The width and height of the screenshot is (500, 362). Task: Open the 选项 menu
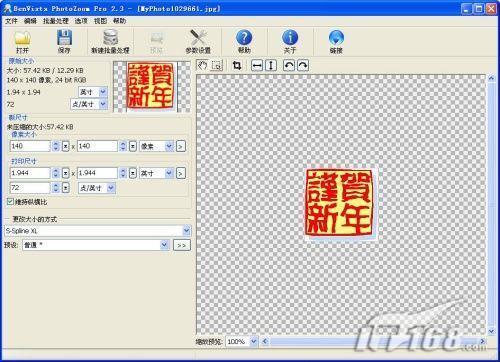[x=81, y=21]
